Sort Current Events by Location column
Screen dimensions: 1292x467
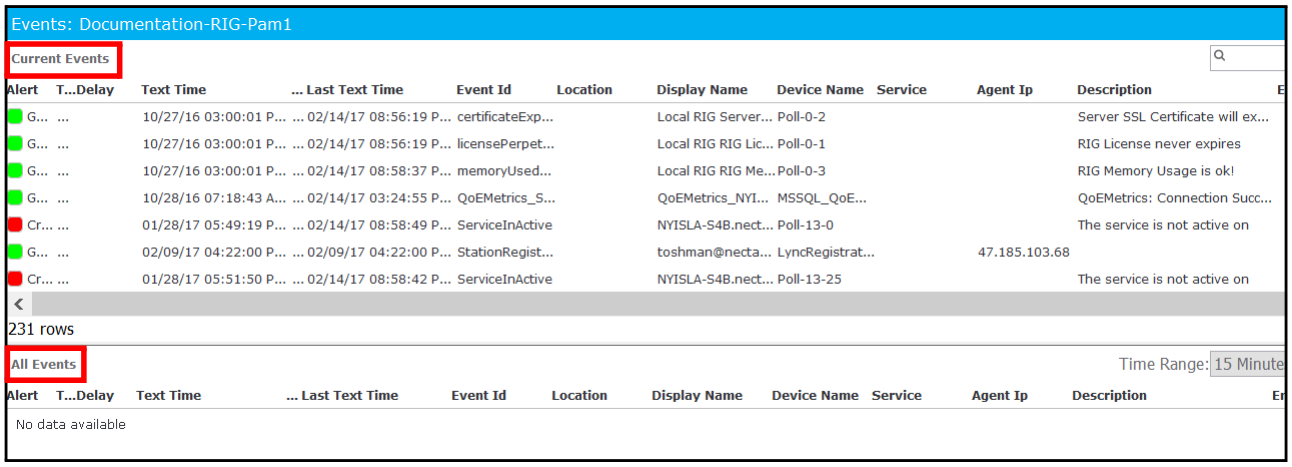(x=584, y=90)
